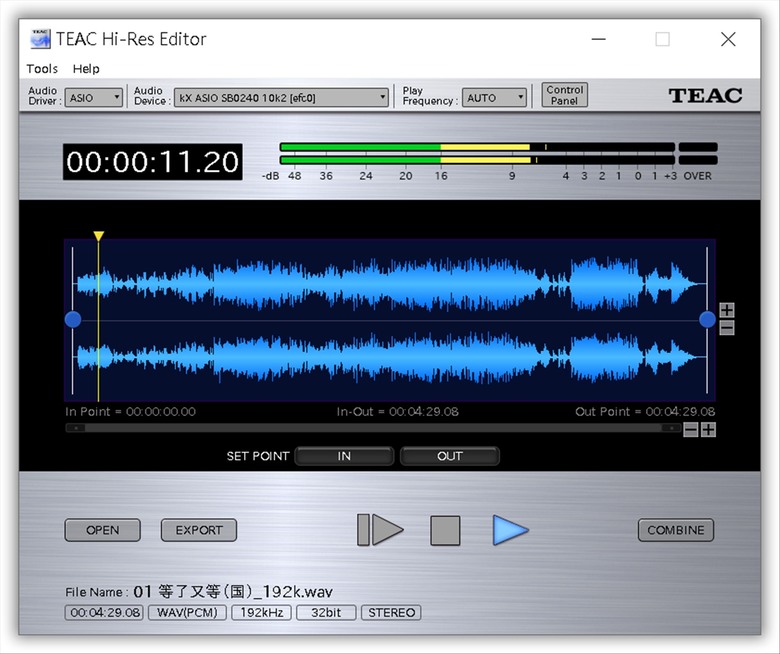Zoom out timeline with horizontal minus icon
Image resolution: width=780 pixels, height=654 pixels.
tap(690, 429)
